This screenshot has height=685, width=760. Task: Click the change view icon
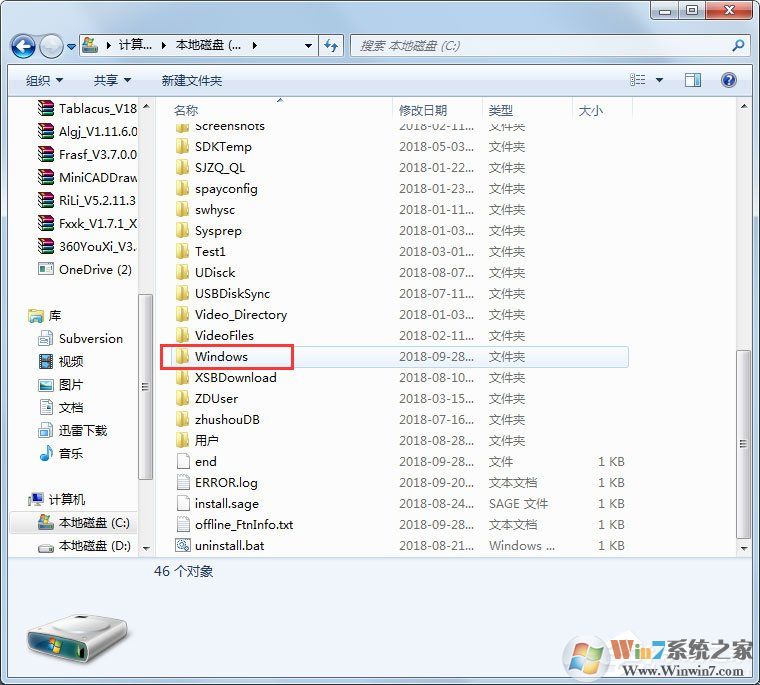point(637,80)
